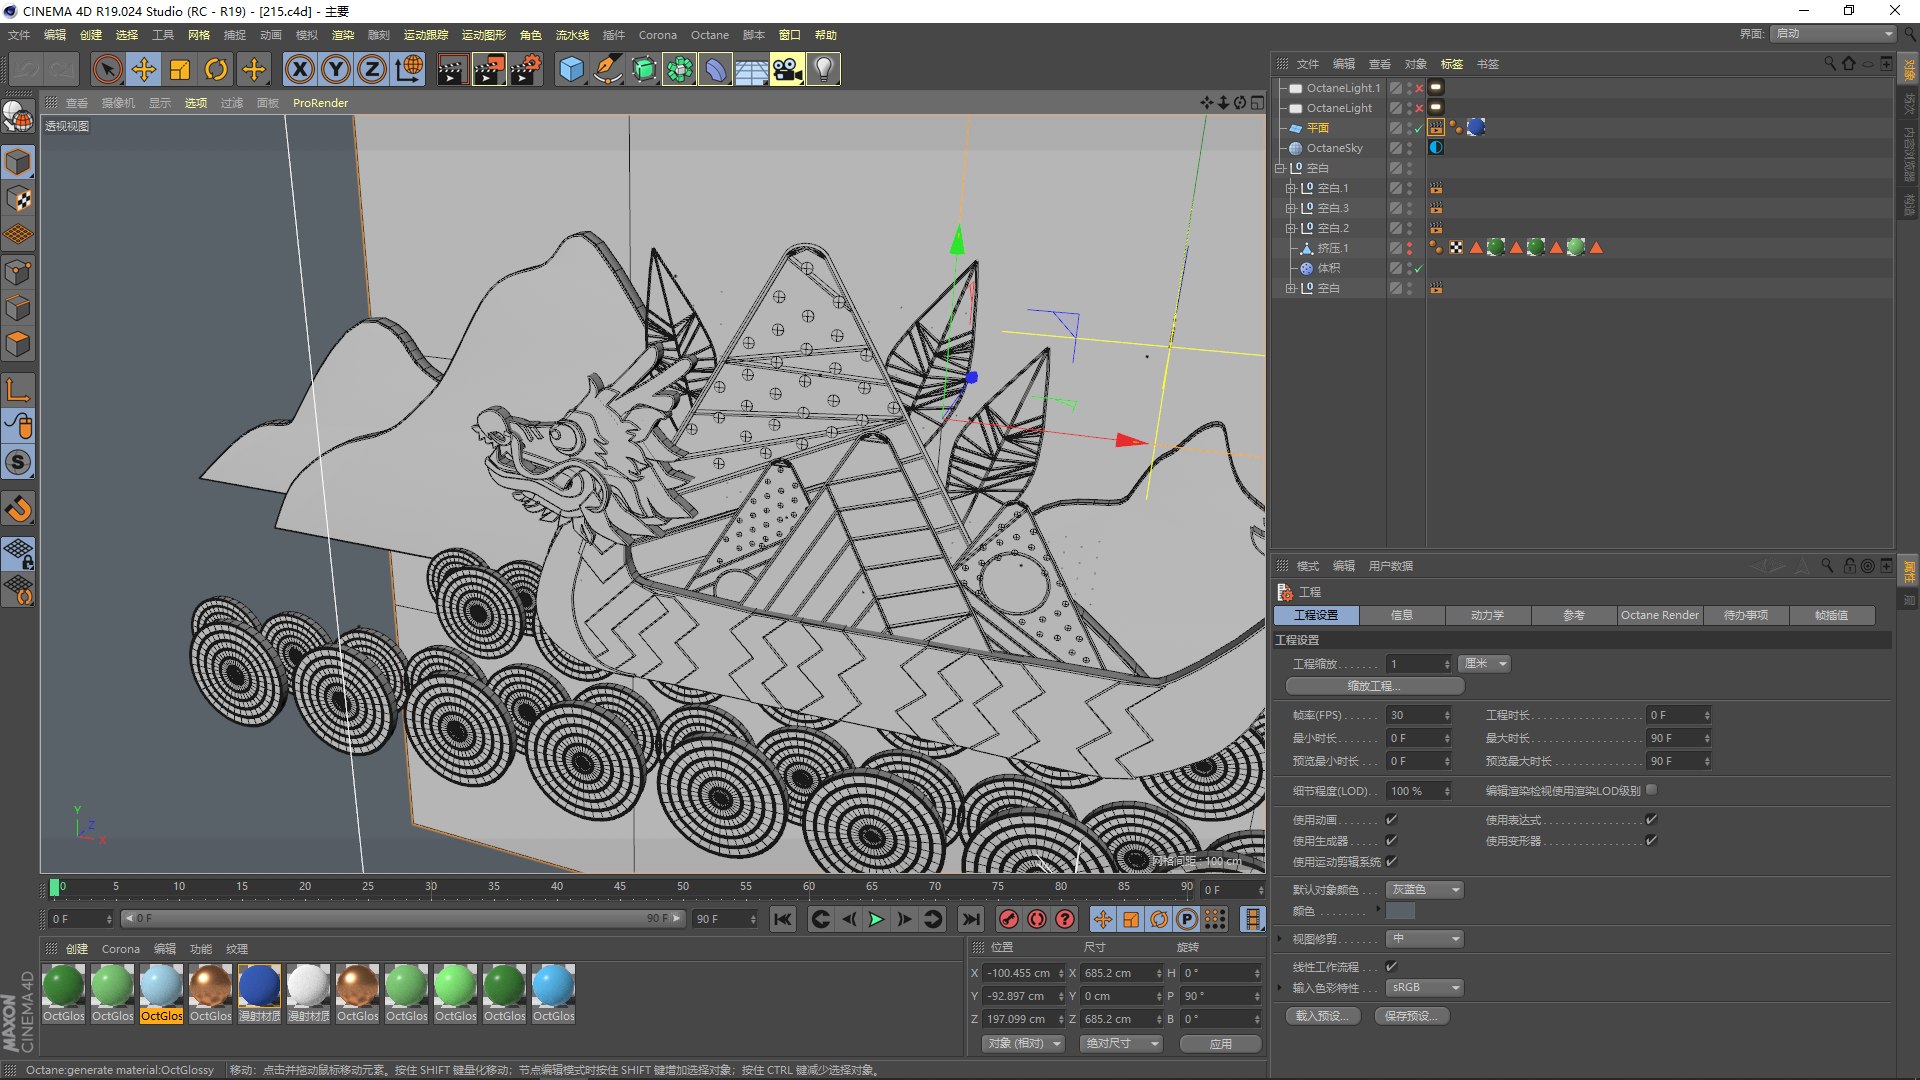Viewport: 1920px width, 1080px height.
Task: Click the camera object icon
Action: coord(787,69)
